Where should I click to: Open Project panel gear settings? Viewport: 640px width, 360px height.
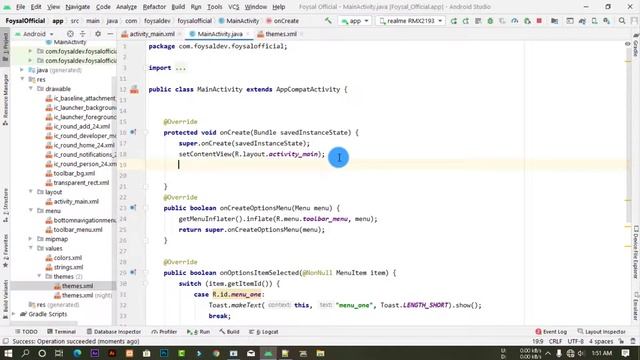coord(98,34)
